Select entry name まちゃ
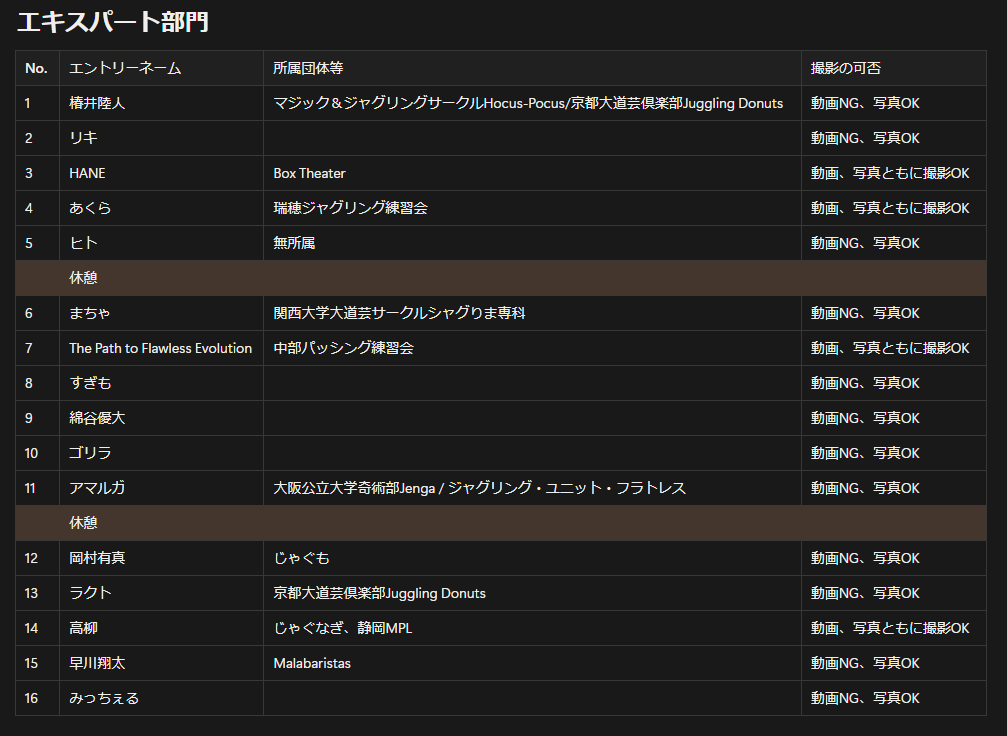This screenshot has width=1007, height=736. [90, 313]
